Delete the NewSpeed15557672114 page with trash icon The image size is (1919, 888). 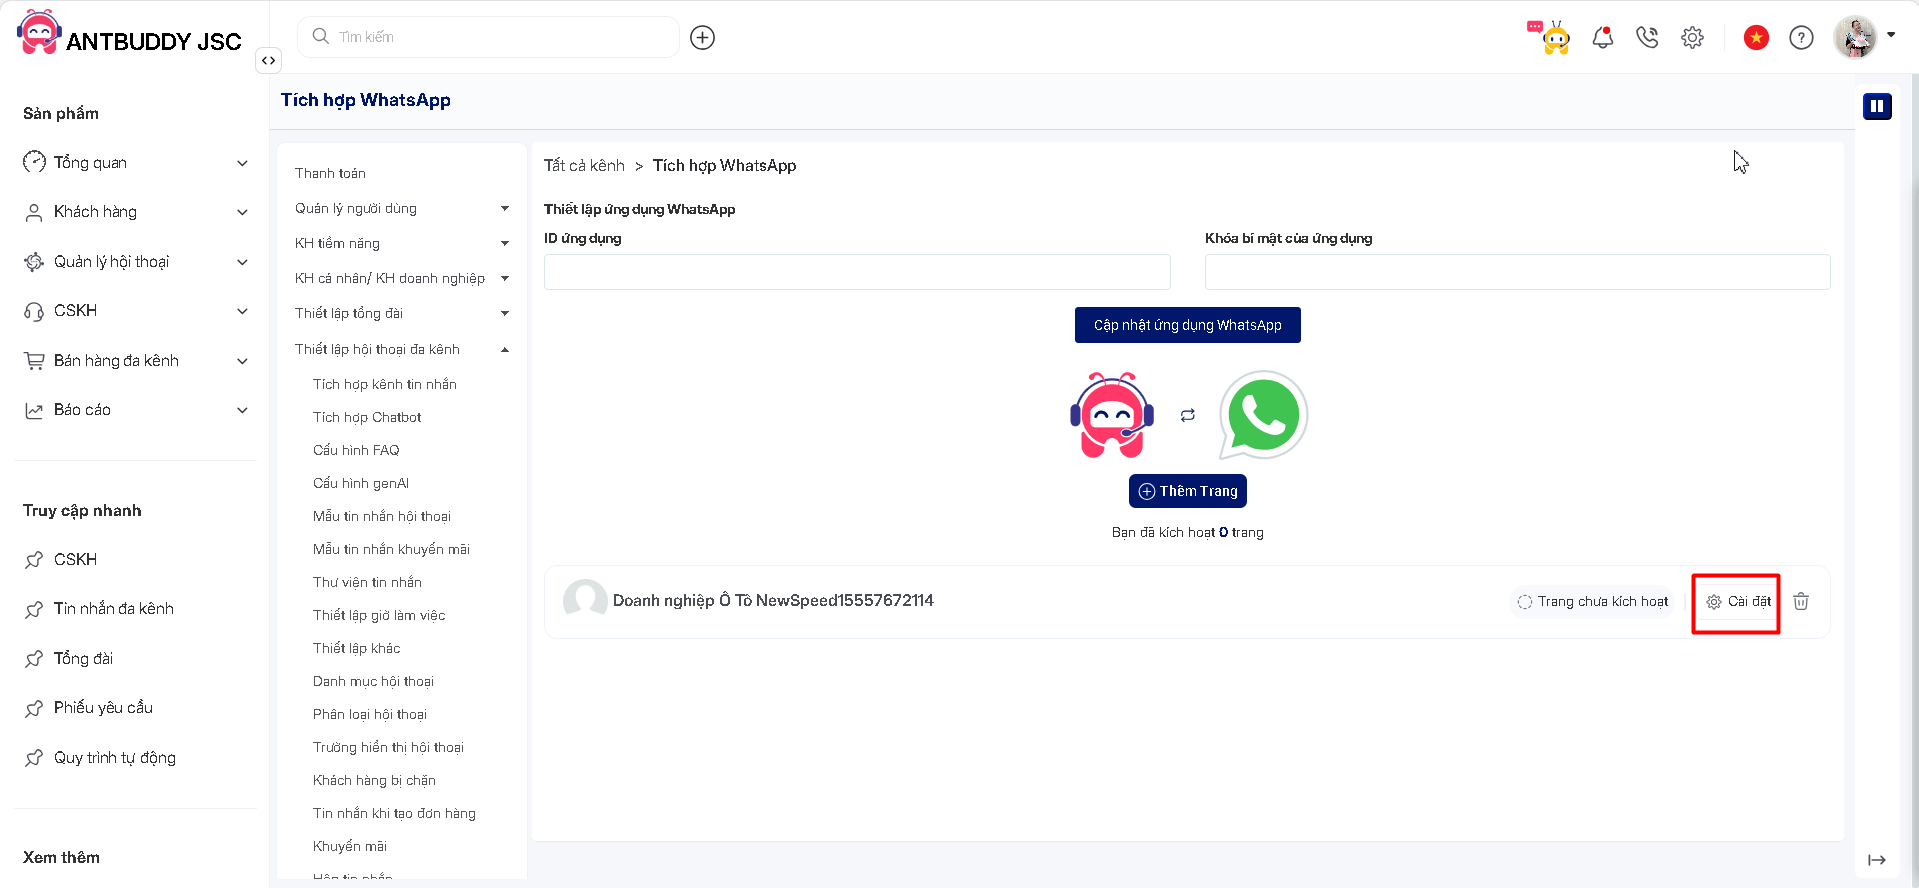[1801, 601]
